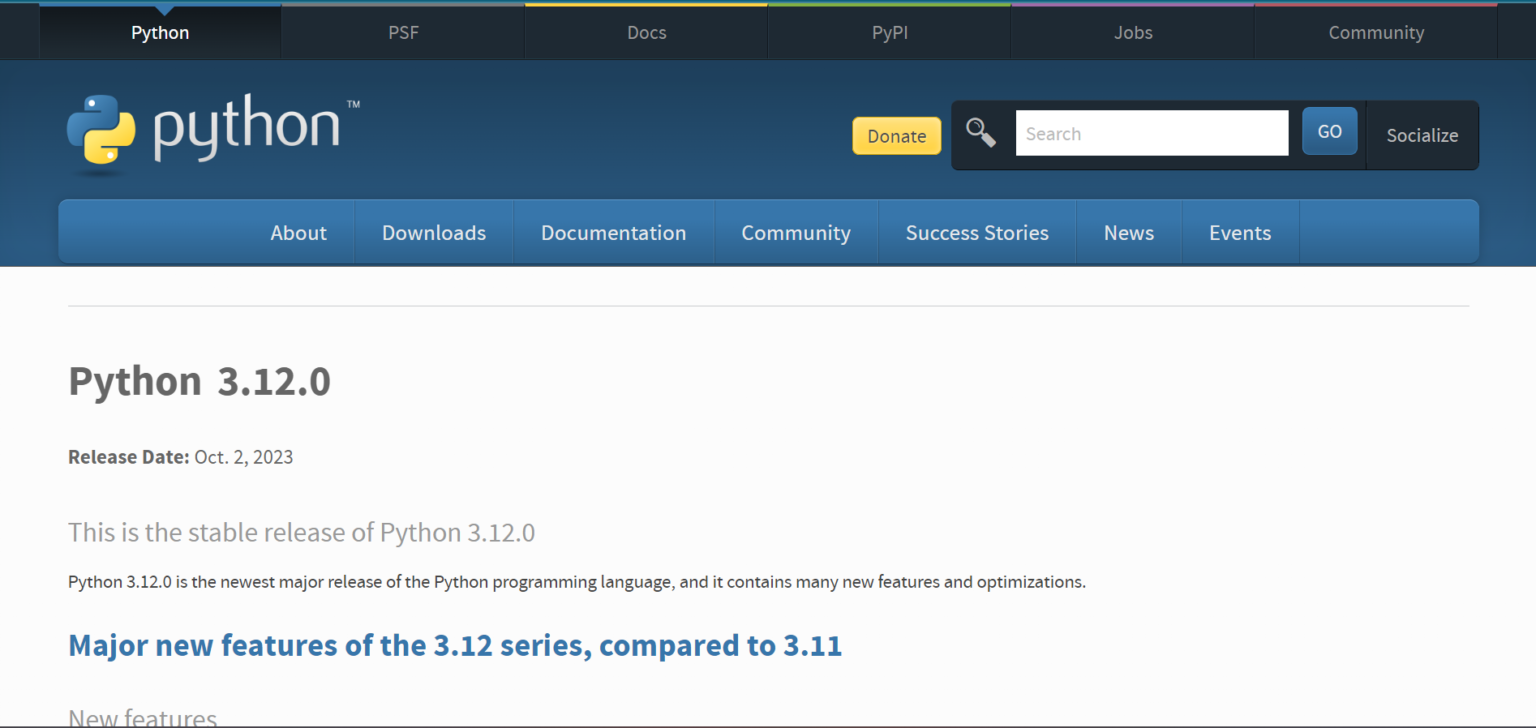The image size is (1536, 728).
Task: Open the Success Stories menu
Action: tap(977, 232)
